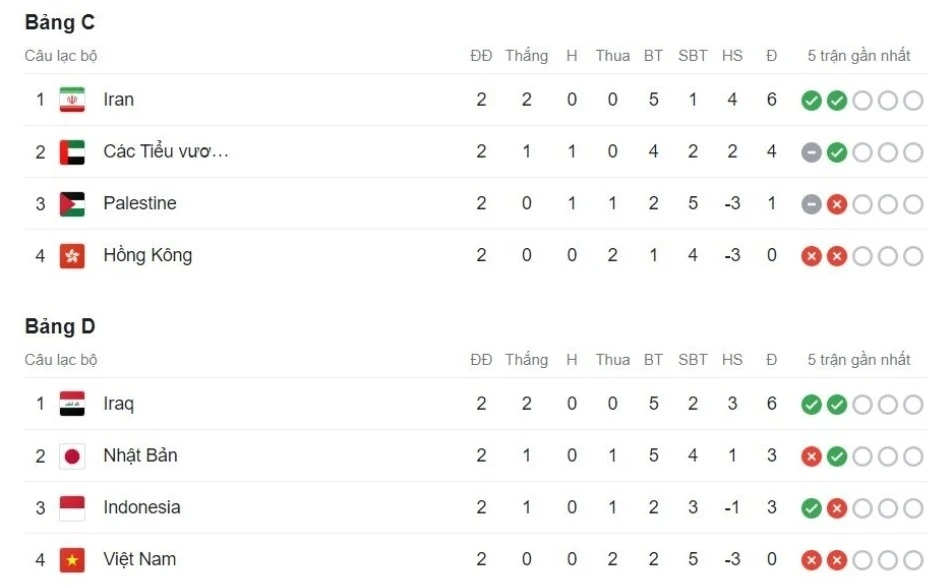Click the Iraq flag icon
Image resolution: width=952 pixels, height=587 pixels.
click(72, 404)
